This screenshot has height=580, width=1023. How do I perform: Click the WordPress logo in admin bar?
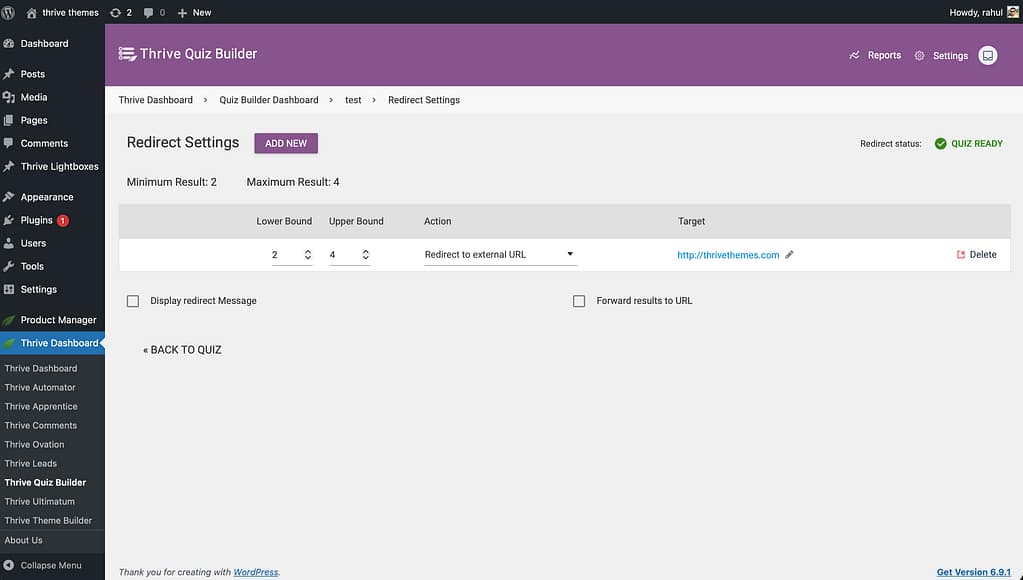pos(9,12)
